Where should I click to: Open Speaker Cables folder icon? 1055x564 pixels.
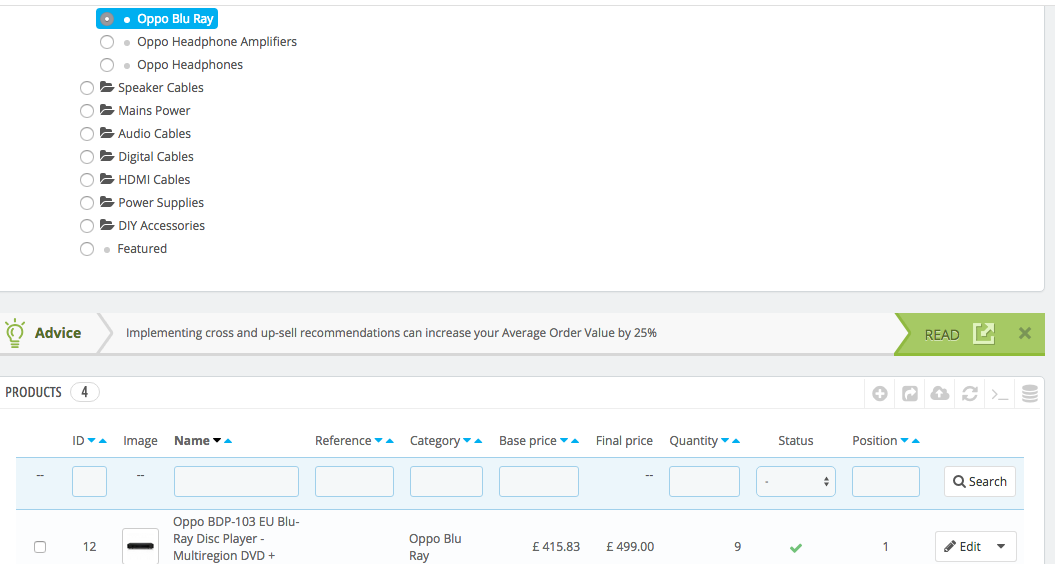[x=106, y=87]
